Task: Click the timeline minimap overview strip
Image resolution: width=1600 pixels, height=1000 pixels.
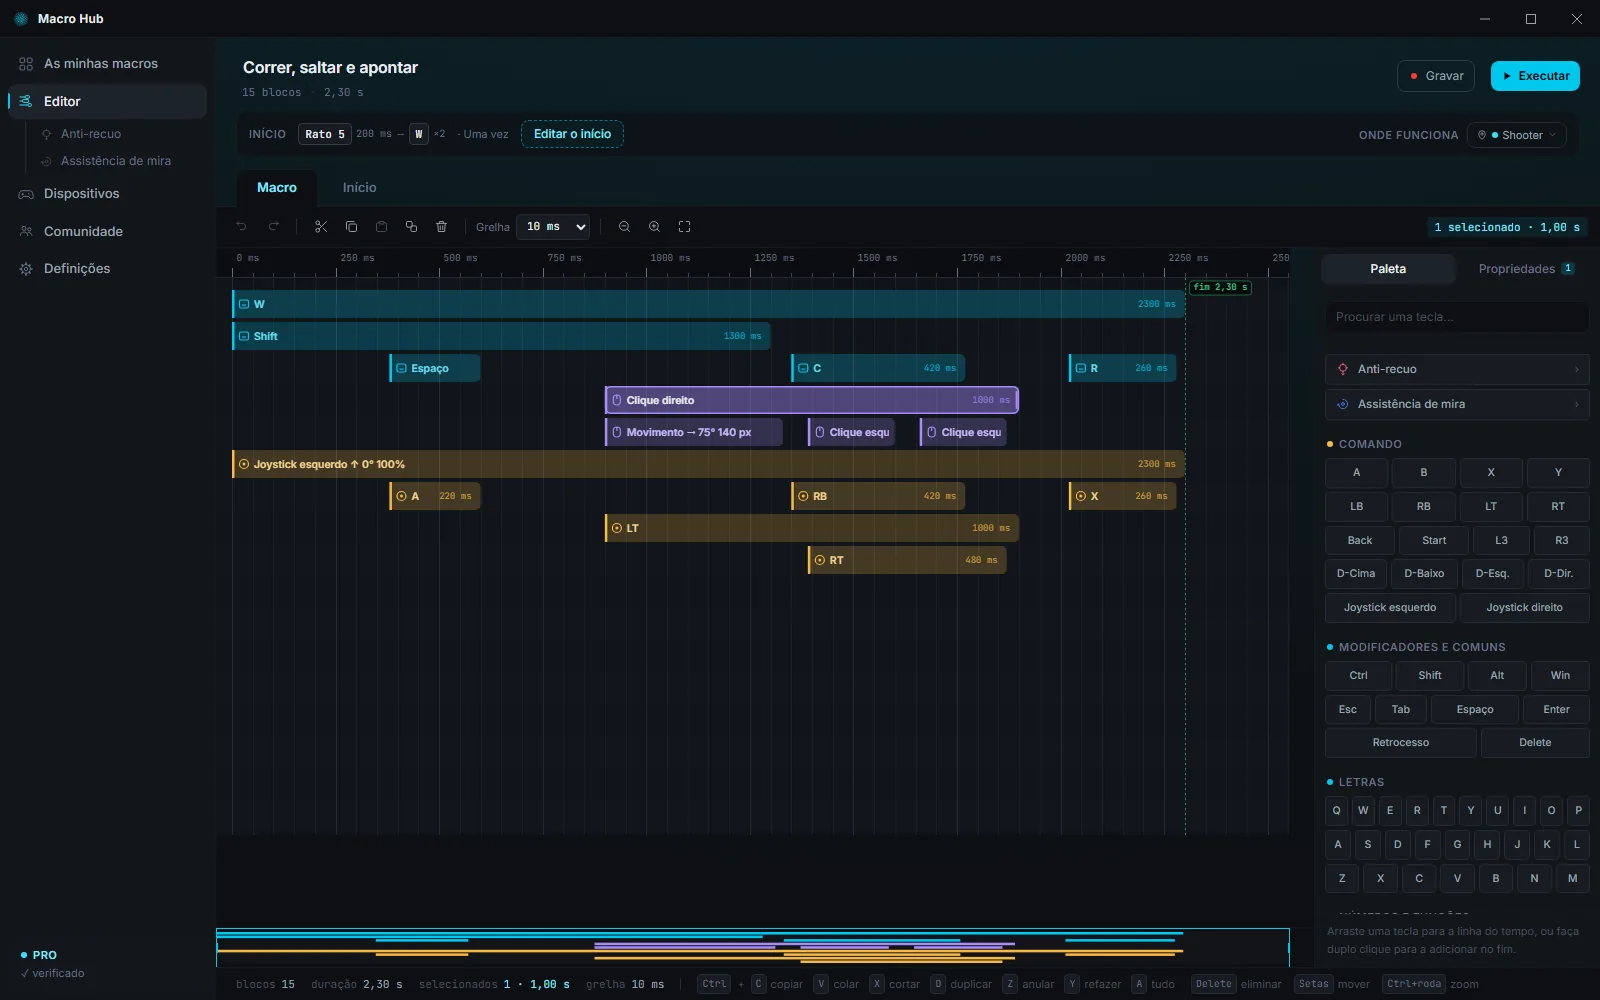Action: [x=752, y=947]
